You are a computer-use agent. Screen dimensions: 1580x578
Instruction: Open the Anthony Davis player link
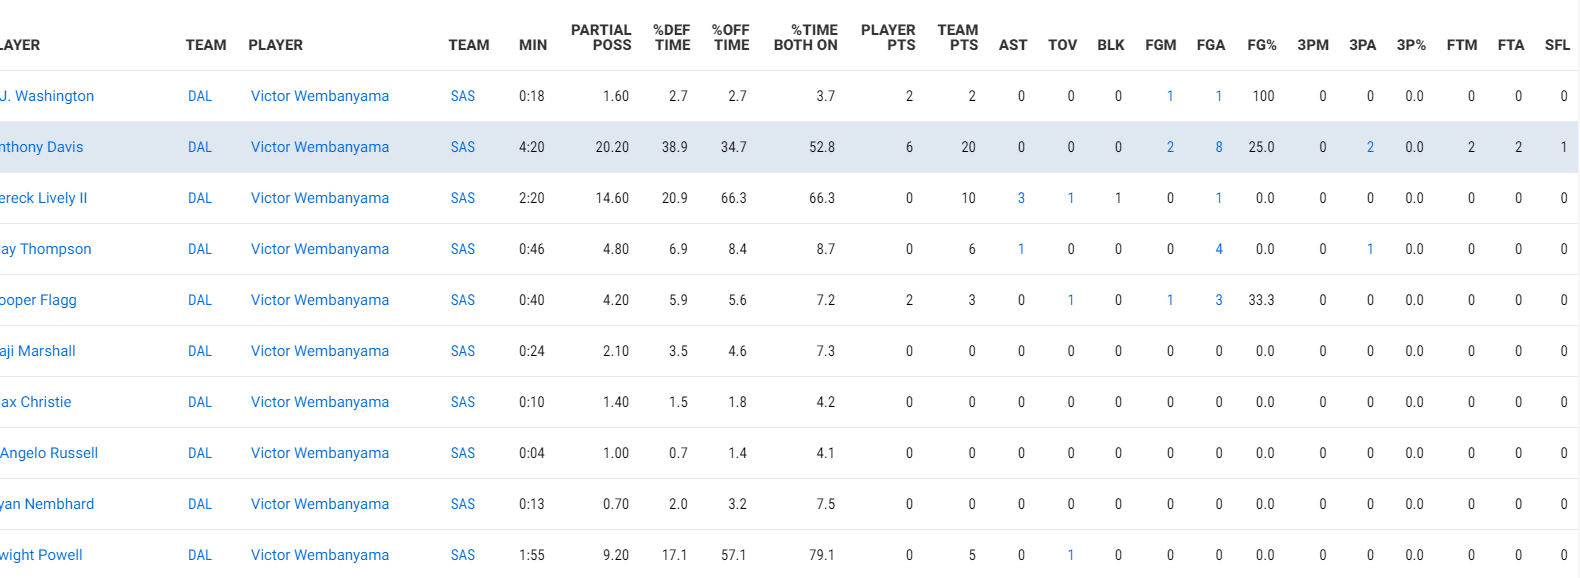42,147
